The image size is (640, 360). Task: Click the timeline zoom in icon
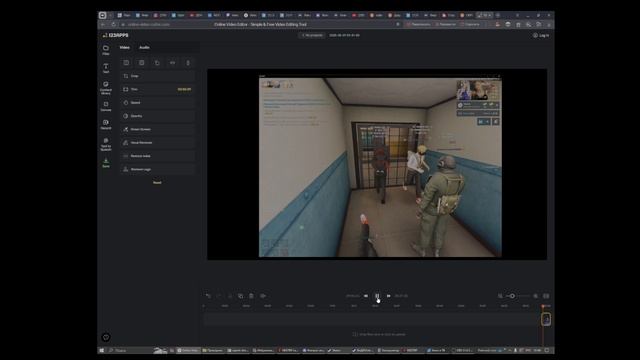pos(536,296)
